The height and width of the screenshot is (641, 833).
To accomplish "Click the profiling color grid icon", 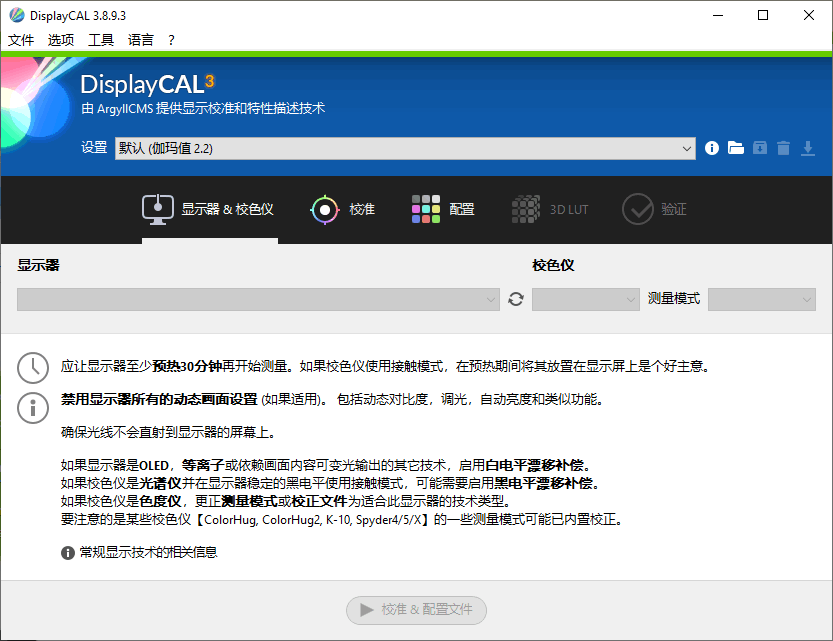I will coord(426,209).
